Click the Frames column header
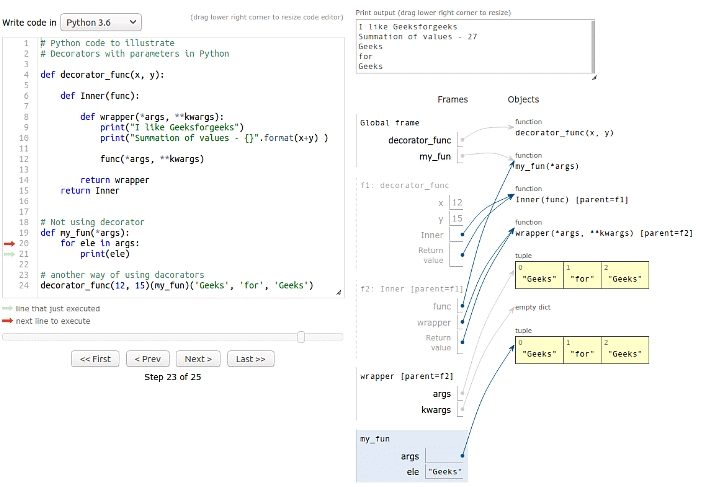 [452, 100]
